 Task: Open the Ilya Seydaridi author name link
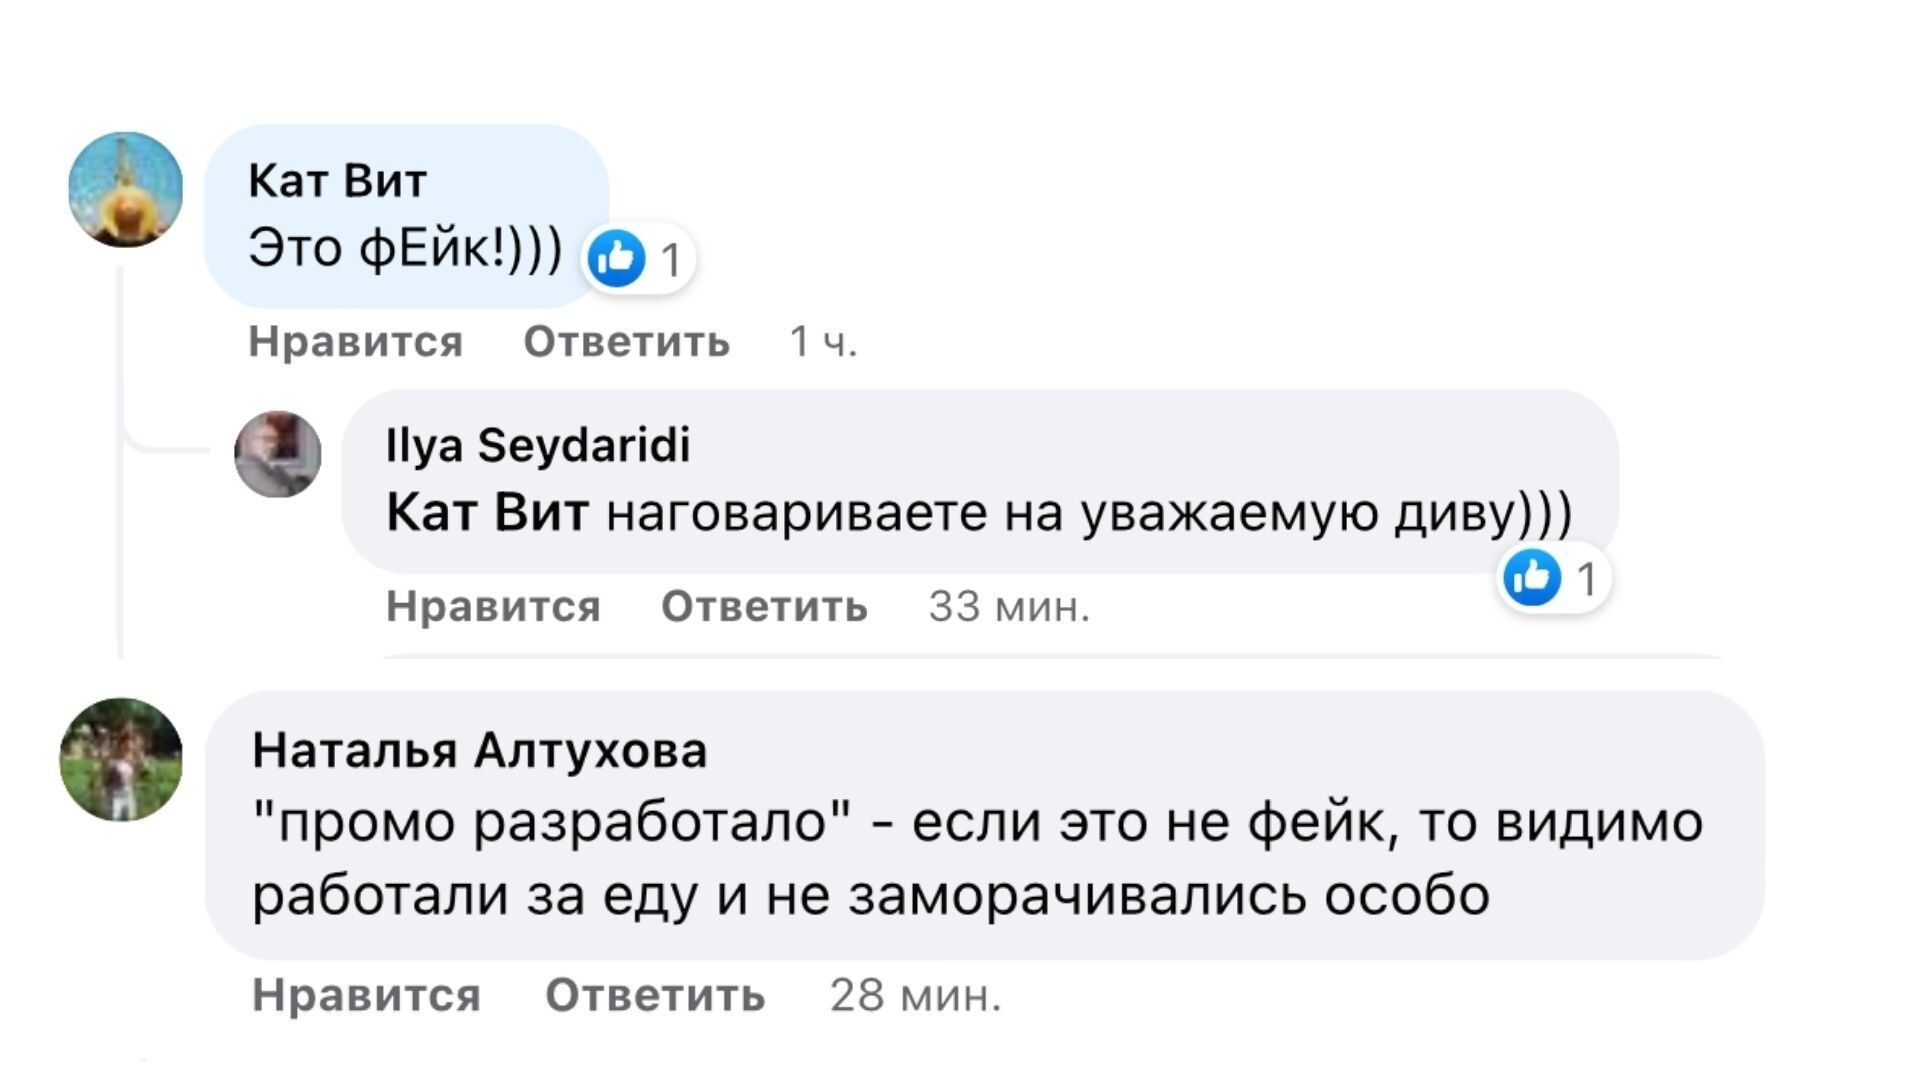click(538, 445)
